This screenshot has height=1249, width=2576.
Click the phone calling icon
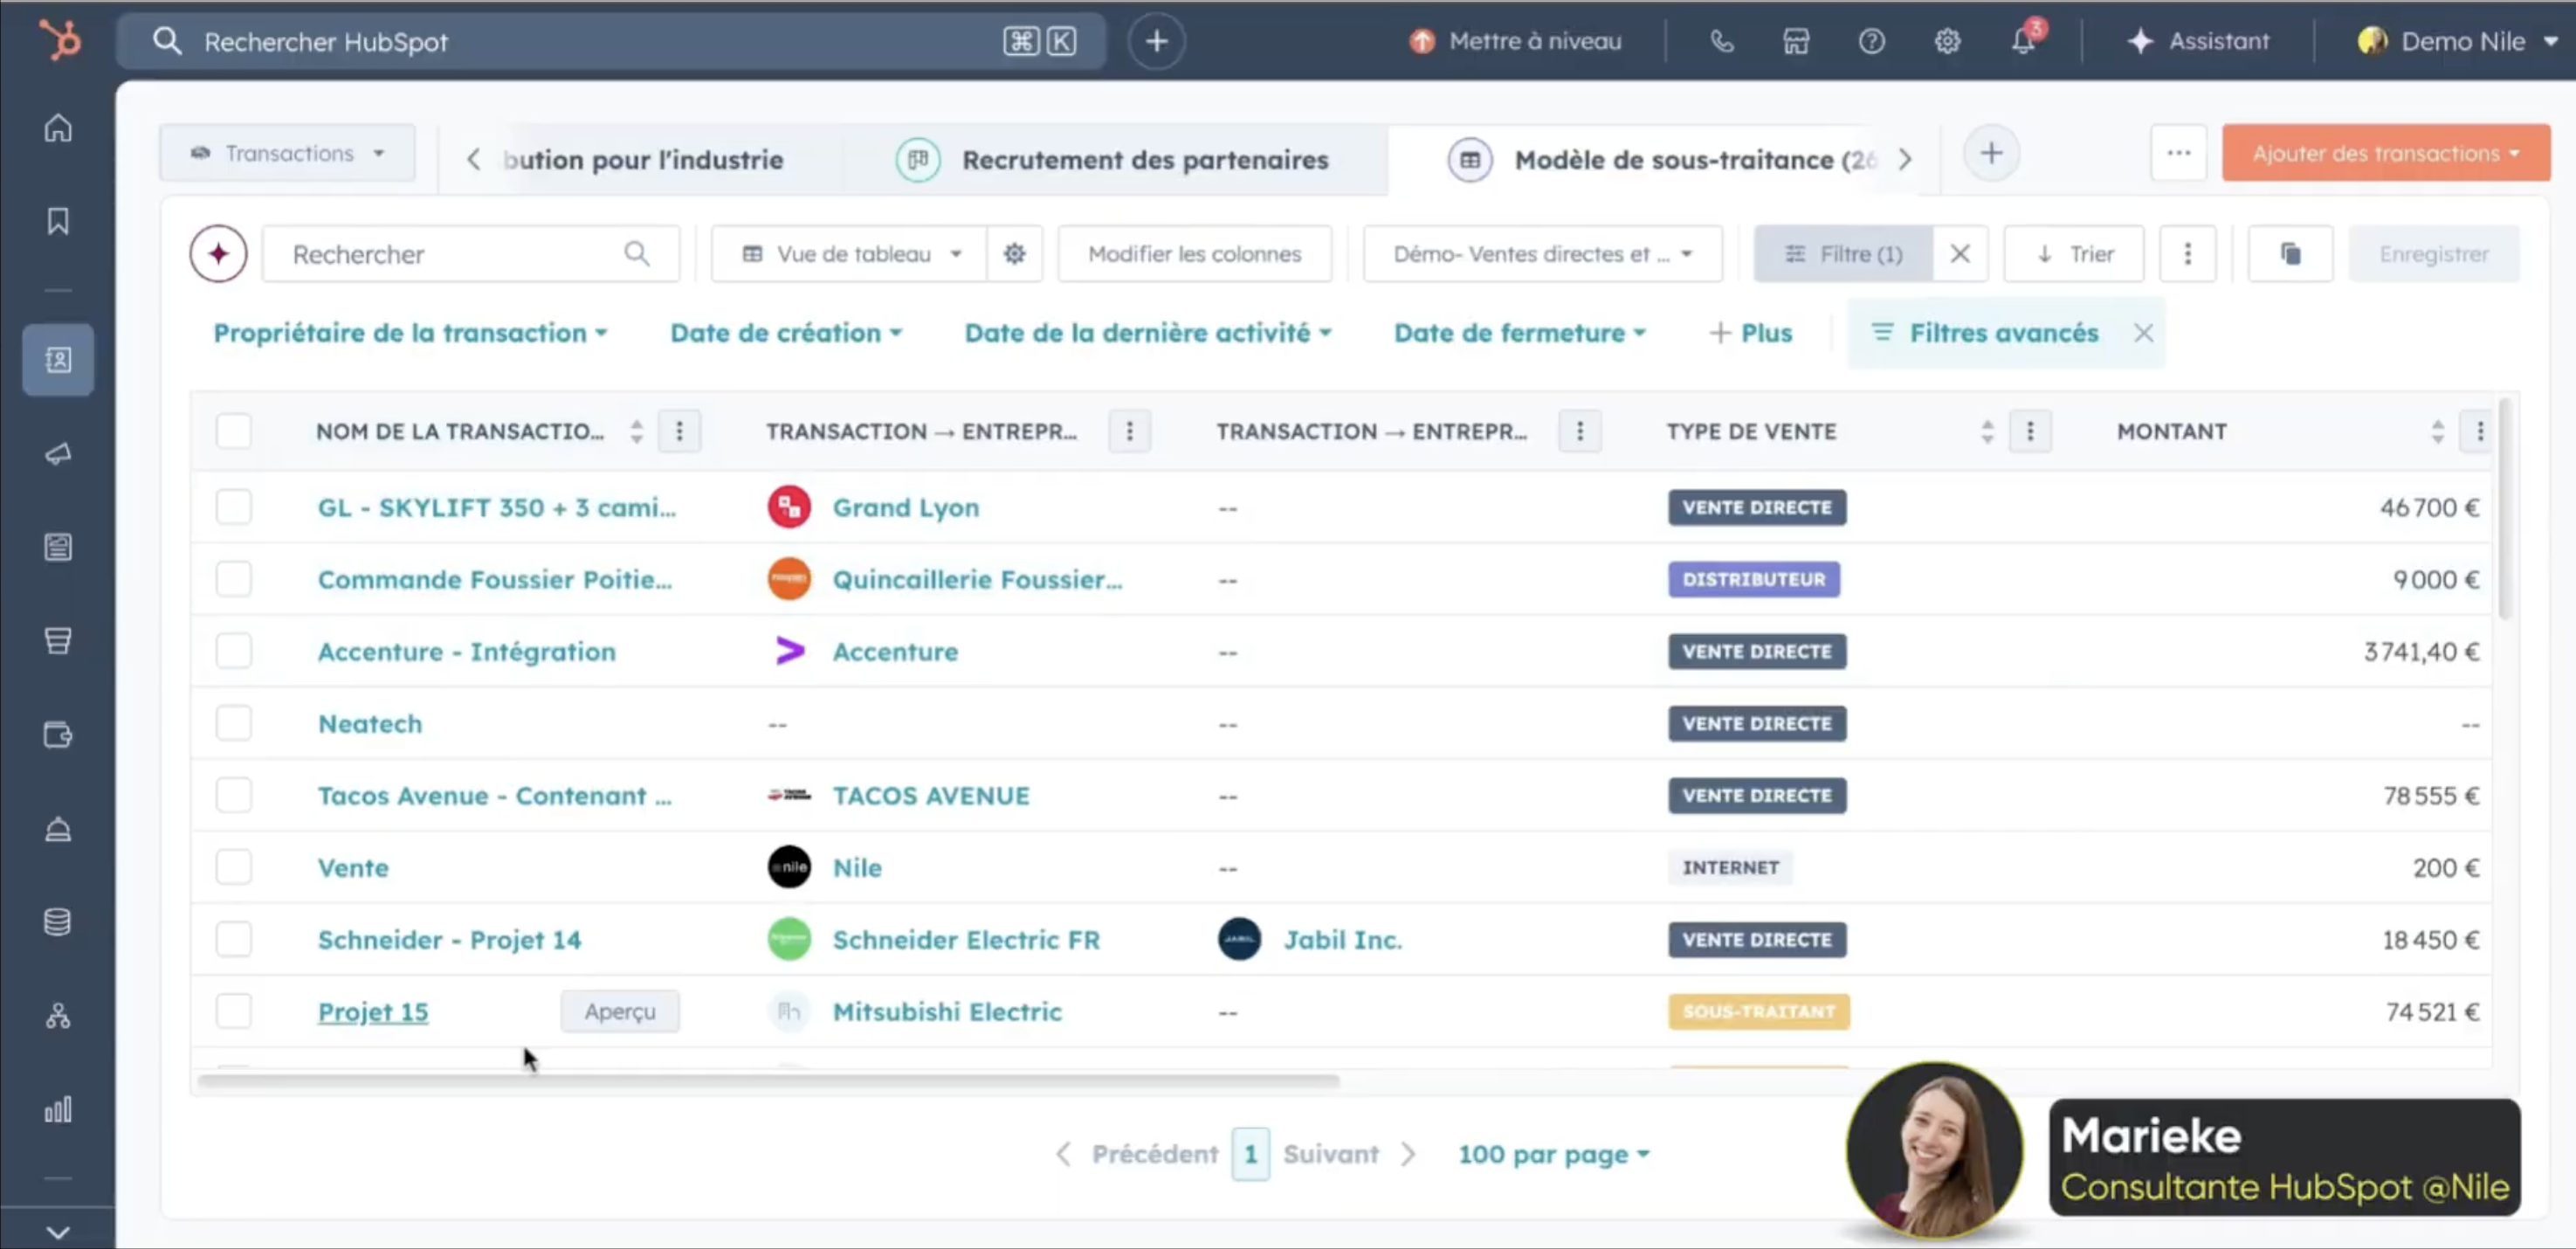(1721, 42)
